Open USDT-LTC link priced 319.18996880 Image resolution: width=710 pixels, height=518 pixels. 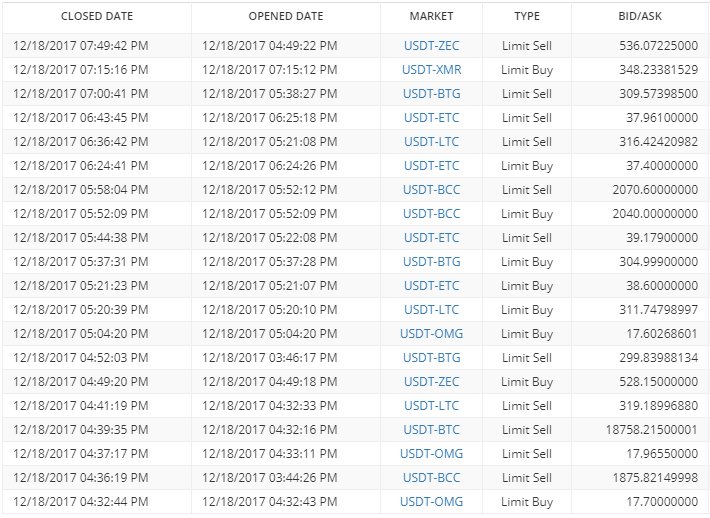(432, 406)
